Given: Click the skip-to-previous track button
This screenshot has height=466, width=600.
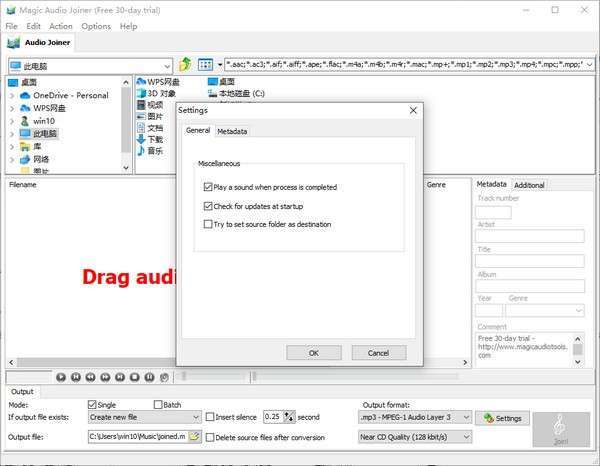Looking at the screenshot, I should [x=76, y=377].
